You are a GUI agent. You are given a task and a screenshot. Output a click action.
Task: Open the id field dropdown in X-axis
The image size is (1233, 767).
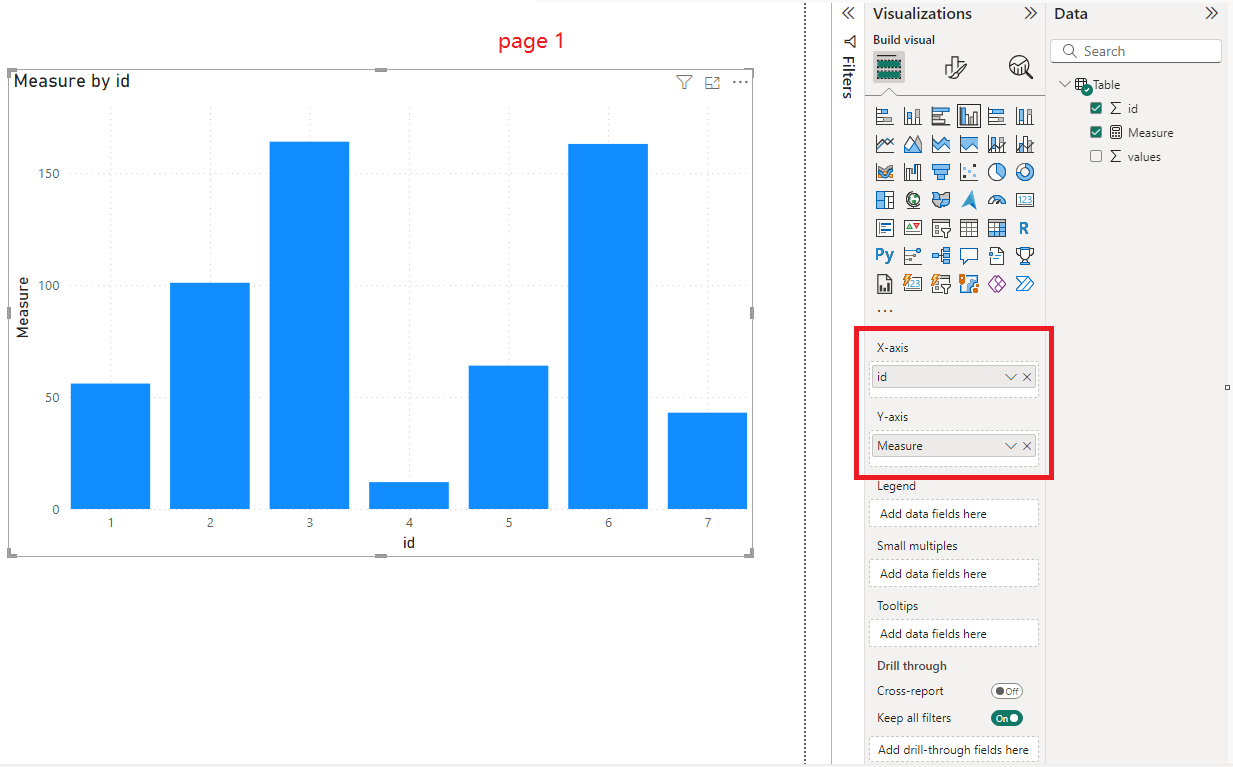(1010, 377)
